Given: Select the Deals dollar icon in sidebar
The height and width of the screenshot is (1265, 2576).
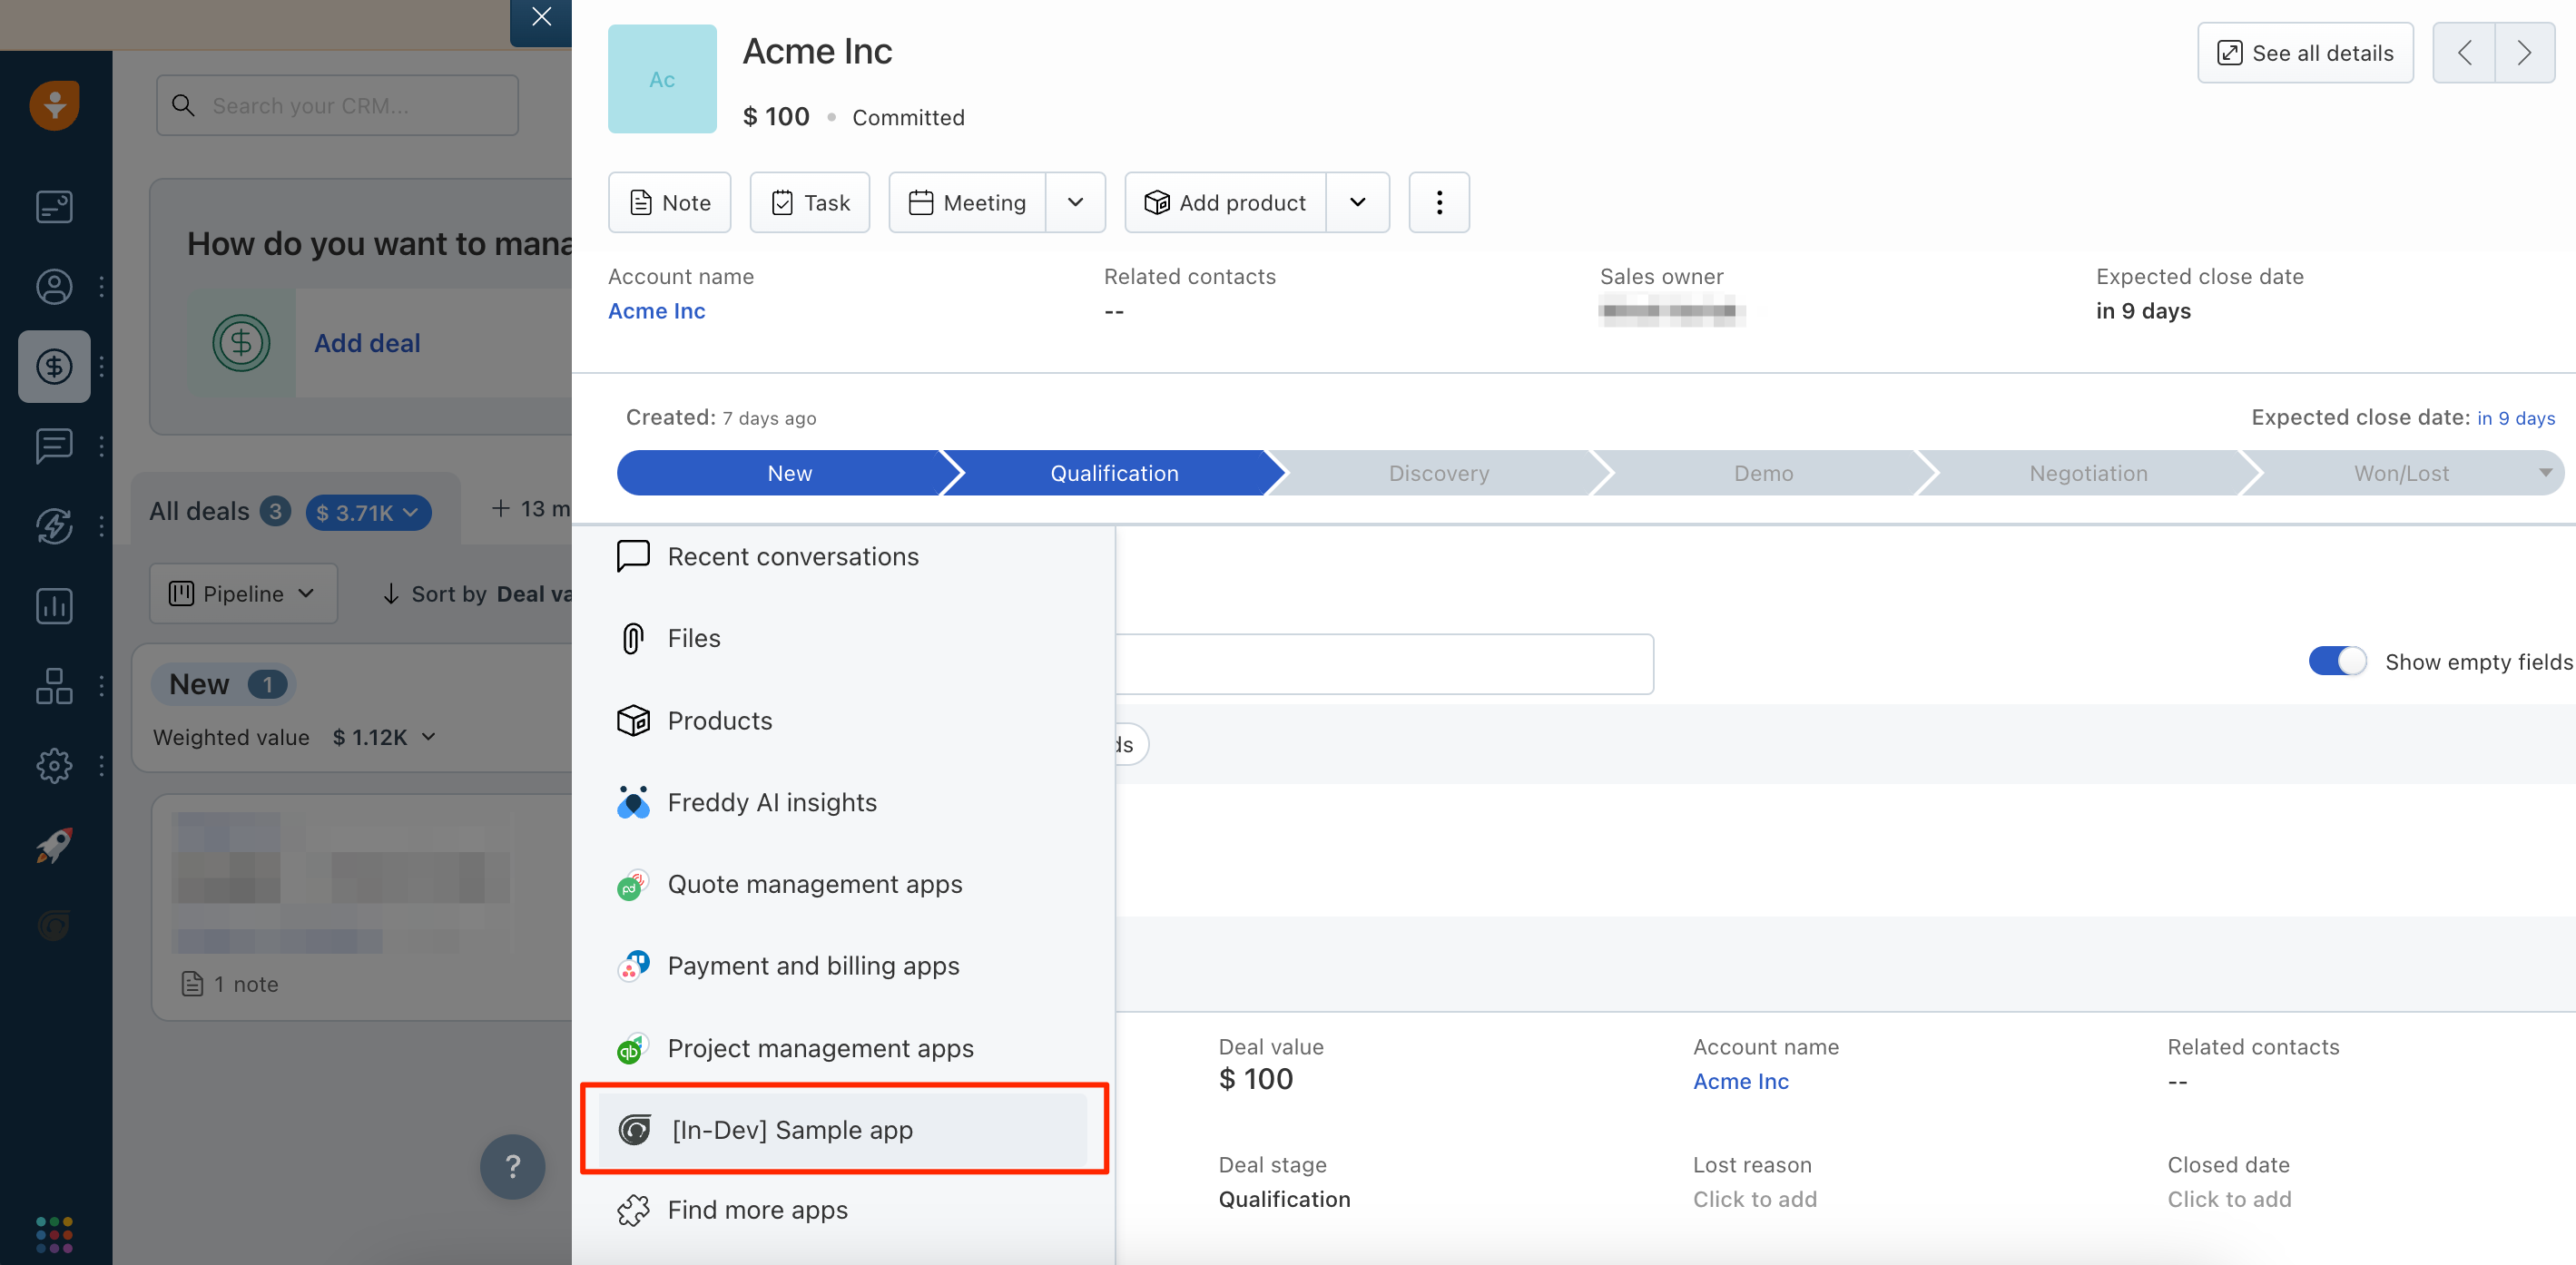Looking at the screenshot, I should coord(54,367).
